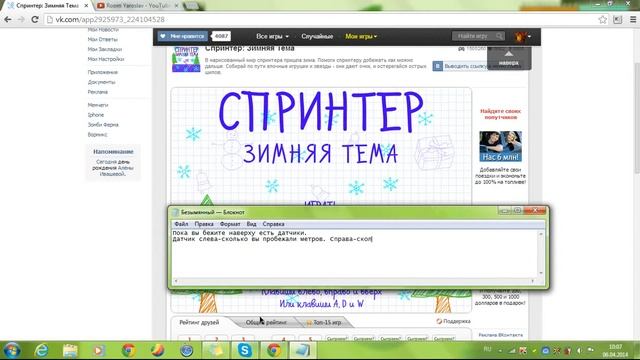Switch to Notepad via taskbar icon
This screenshot has height=360, width=640.
302,350
